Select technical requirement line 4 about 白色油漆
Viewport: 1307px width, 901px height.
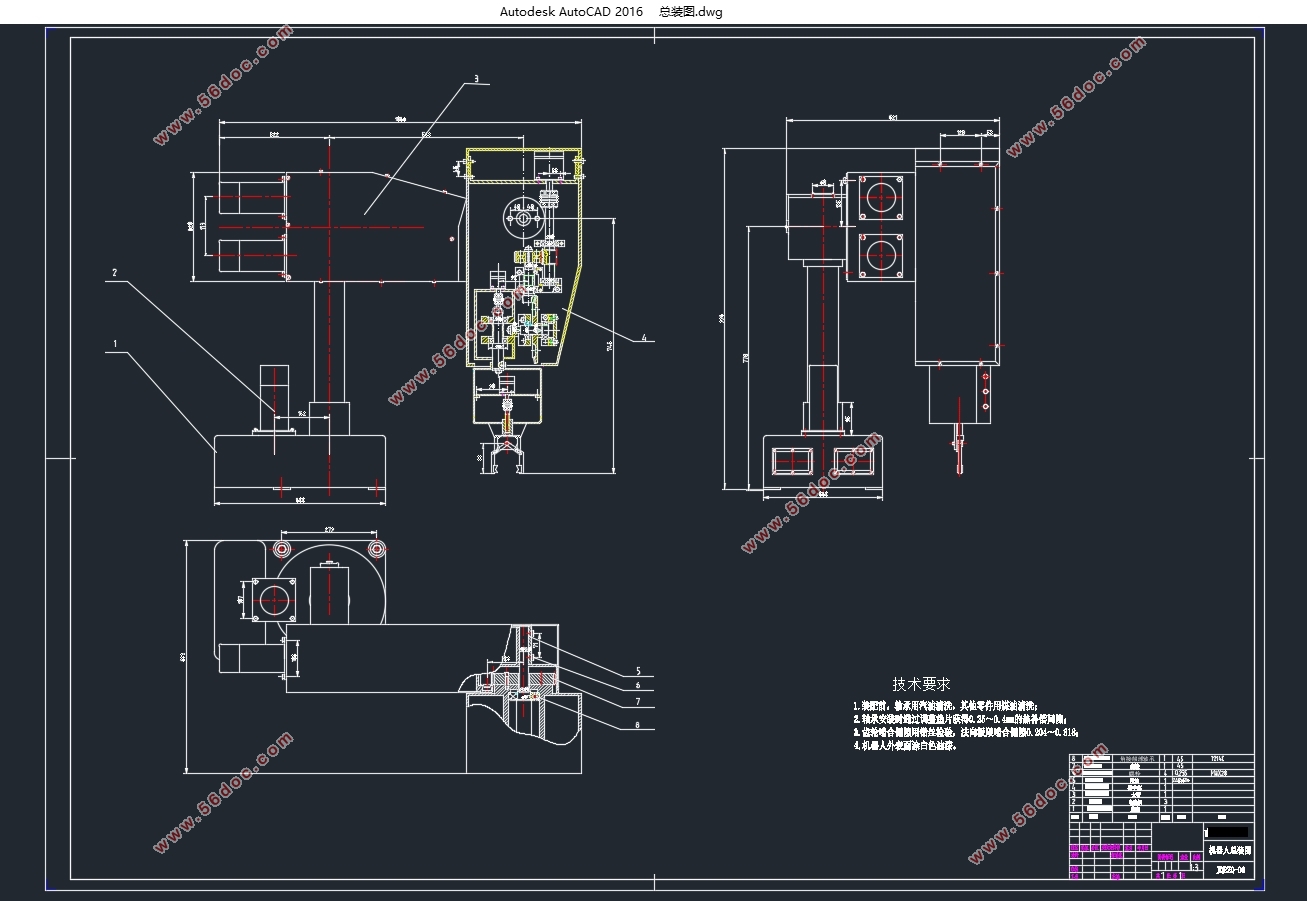point(904,746)
